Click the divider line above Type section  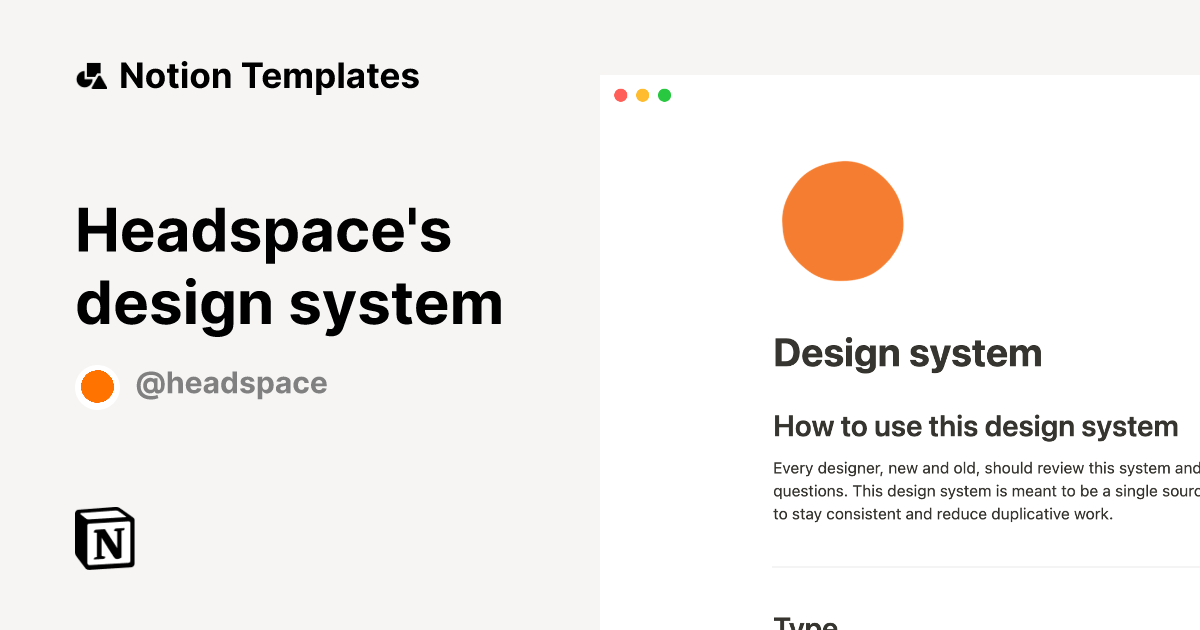point(985,565)
